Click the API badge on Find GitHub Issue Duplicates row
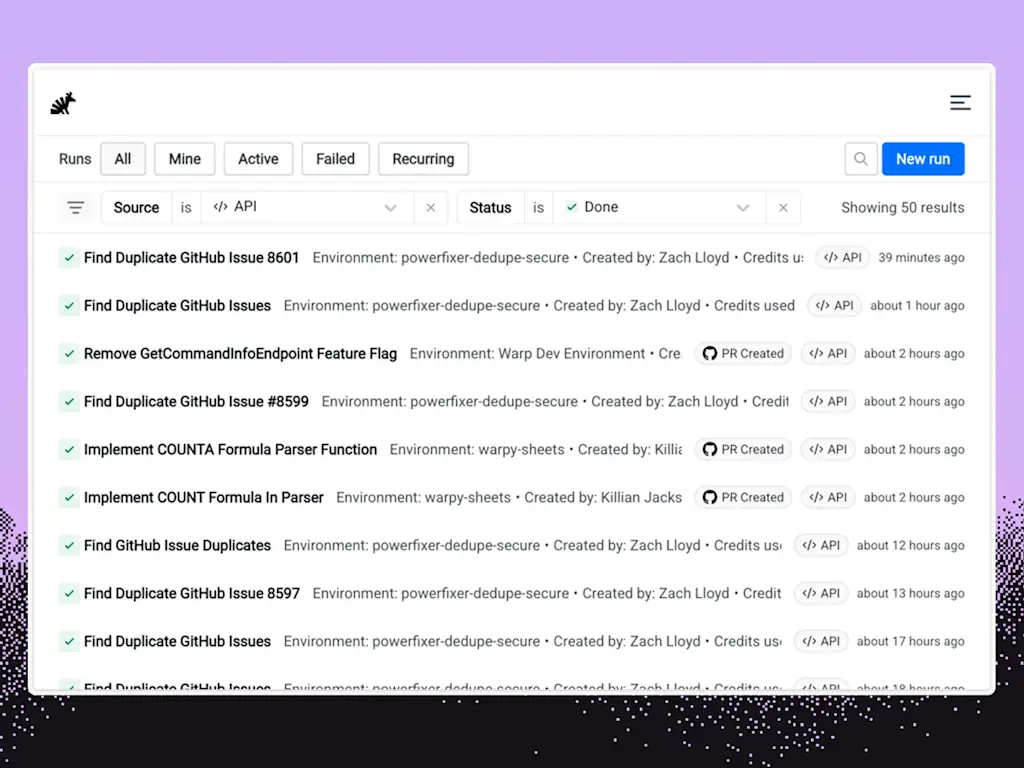The image size is (1024, 768). pos(821,545)
